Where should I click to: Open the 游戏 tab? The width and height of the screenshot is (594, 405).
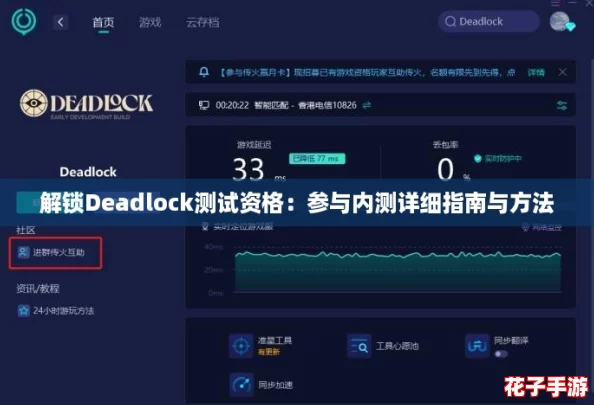point(150,23)
